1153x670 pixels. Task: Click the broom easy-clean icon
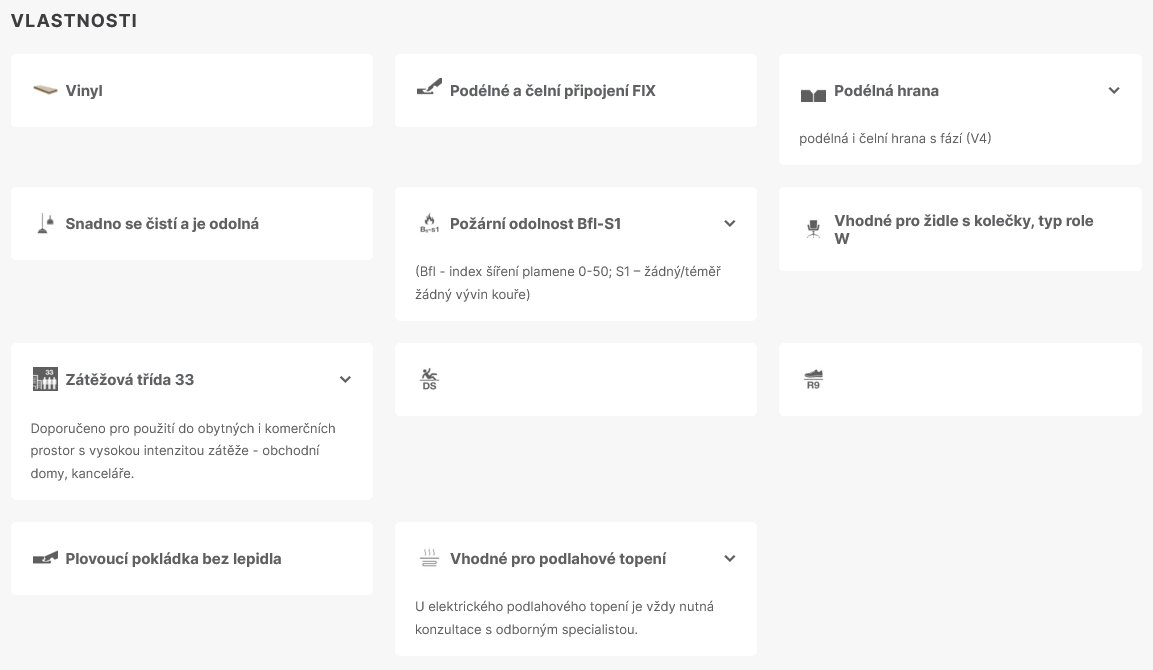click(x=44, y=224)
